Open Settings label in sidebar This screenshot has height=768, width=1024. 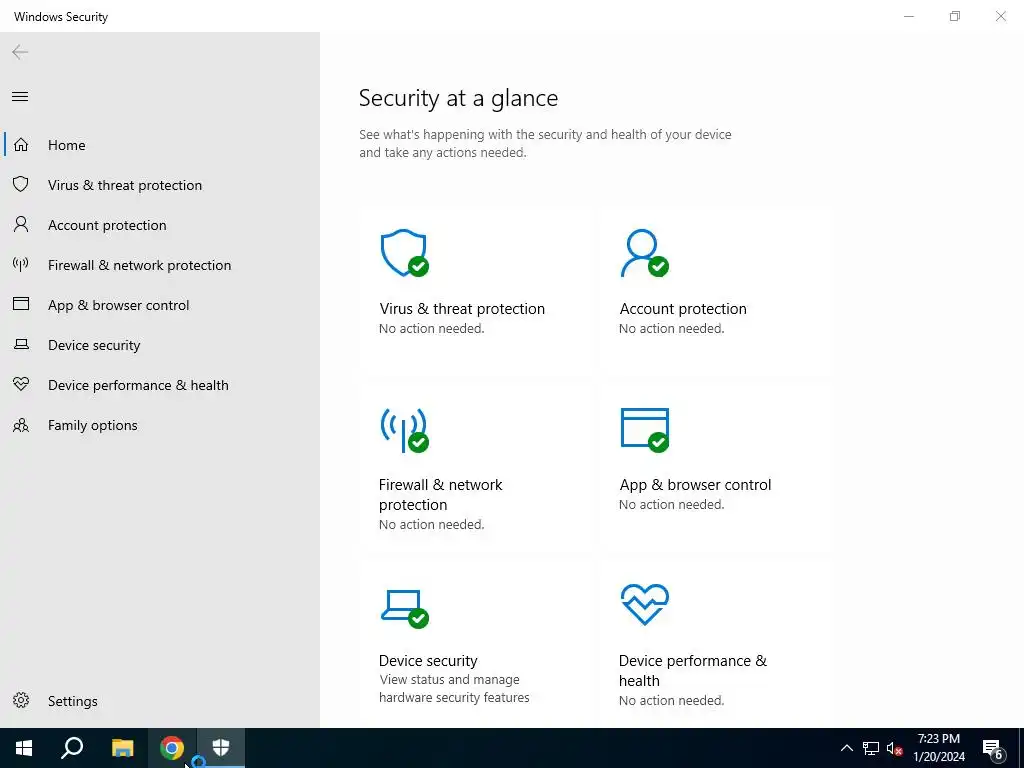click(72, 701)
